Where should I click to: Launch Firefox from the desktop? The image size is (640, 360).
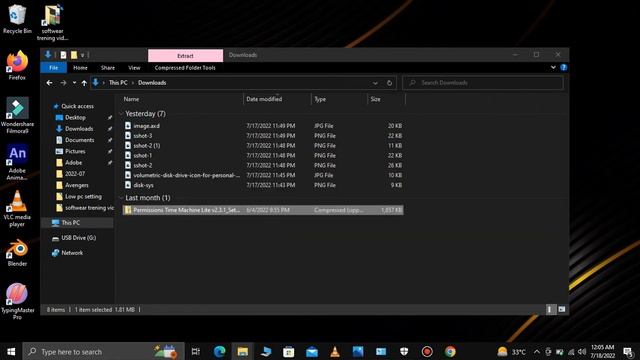pyautogui.click(x=17, y=65)
